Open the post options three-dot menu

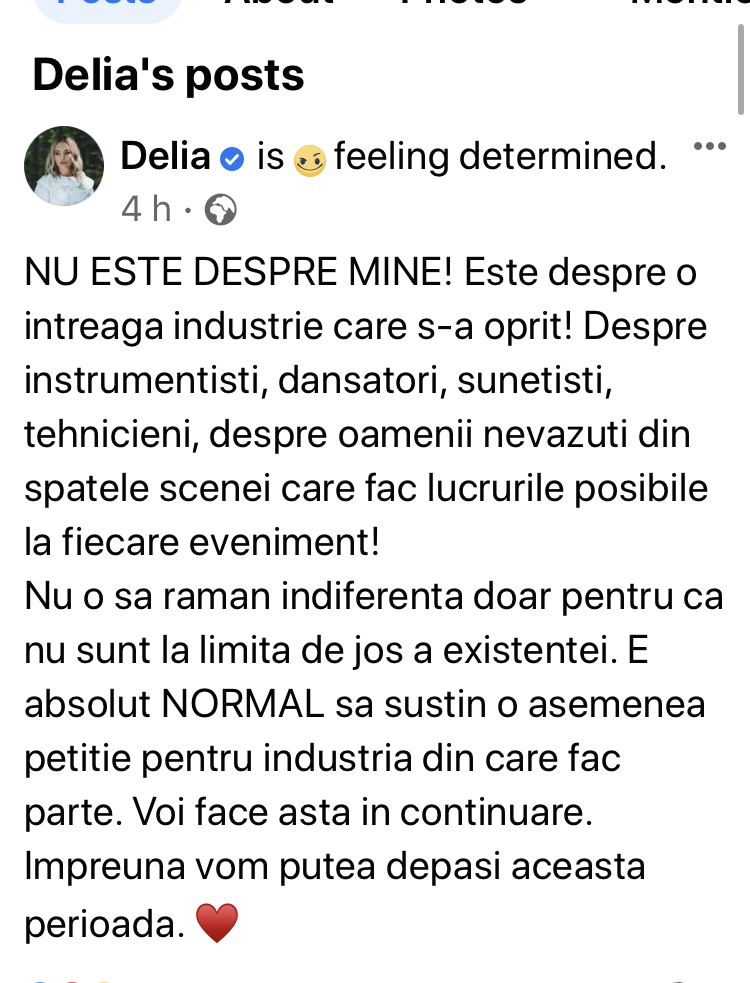click(x=709, y=147)
